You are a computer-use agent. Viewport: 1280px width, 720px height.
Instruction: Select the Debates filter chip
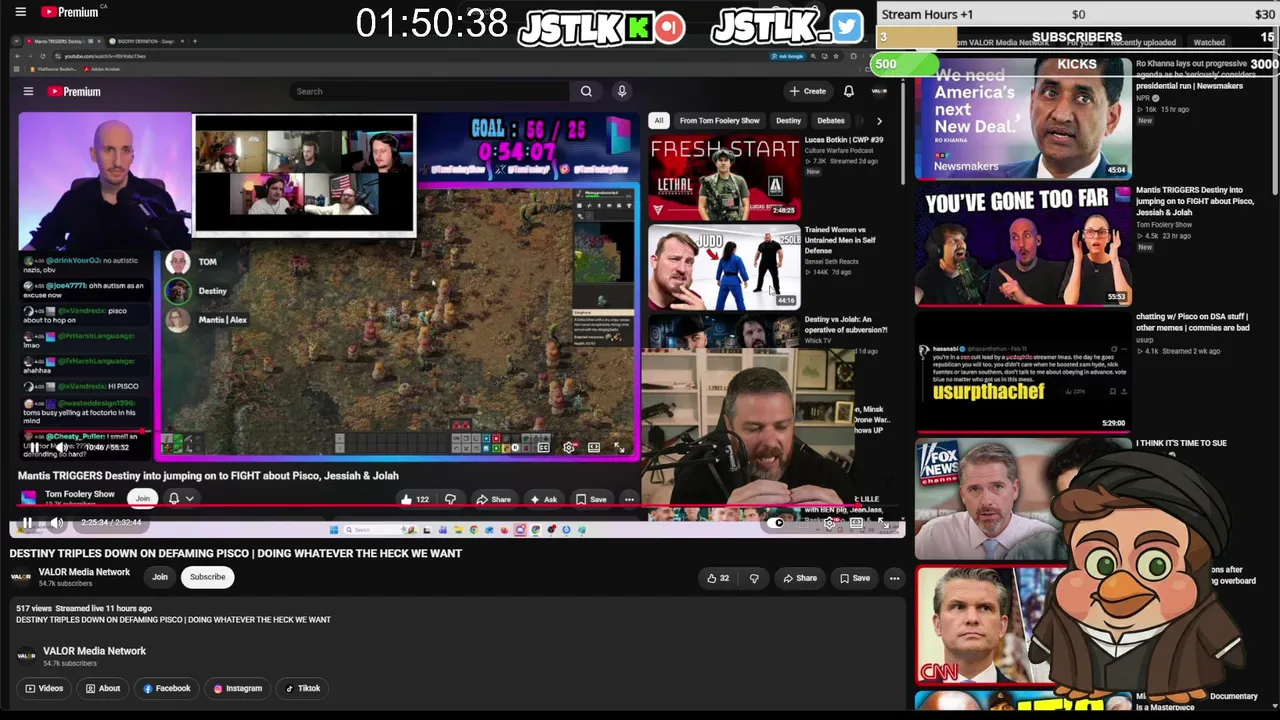831,121
